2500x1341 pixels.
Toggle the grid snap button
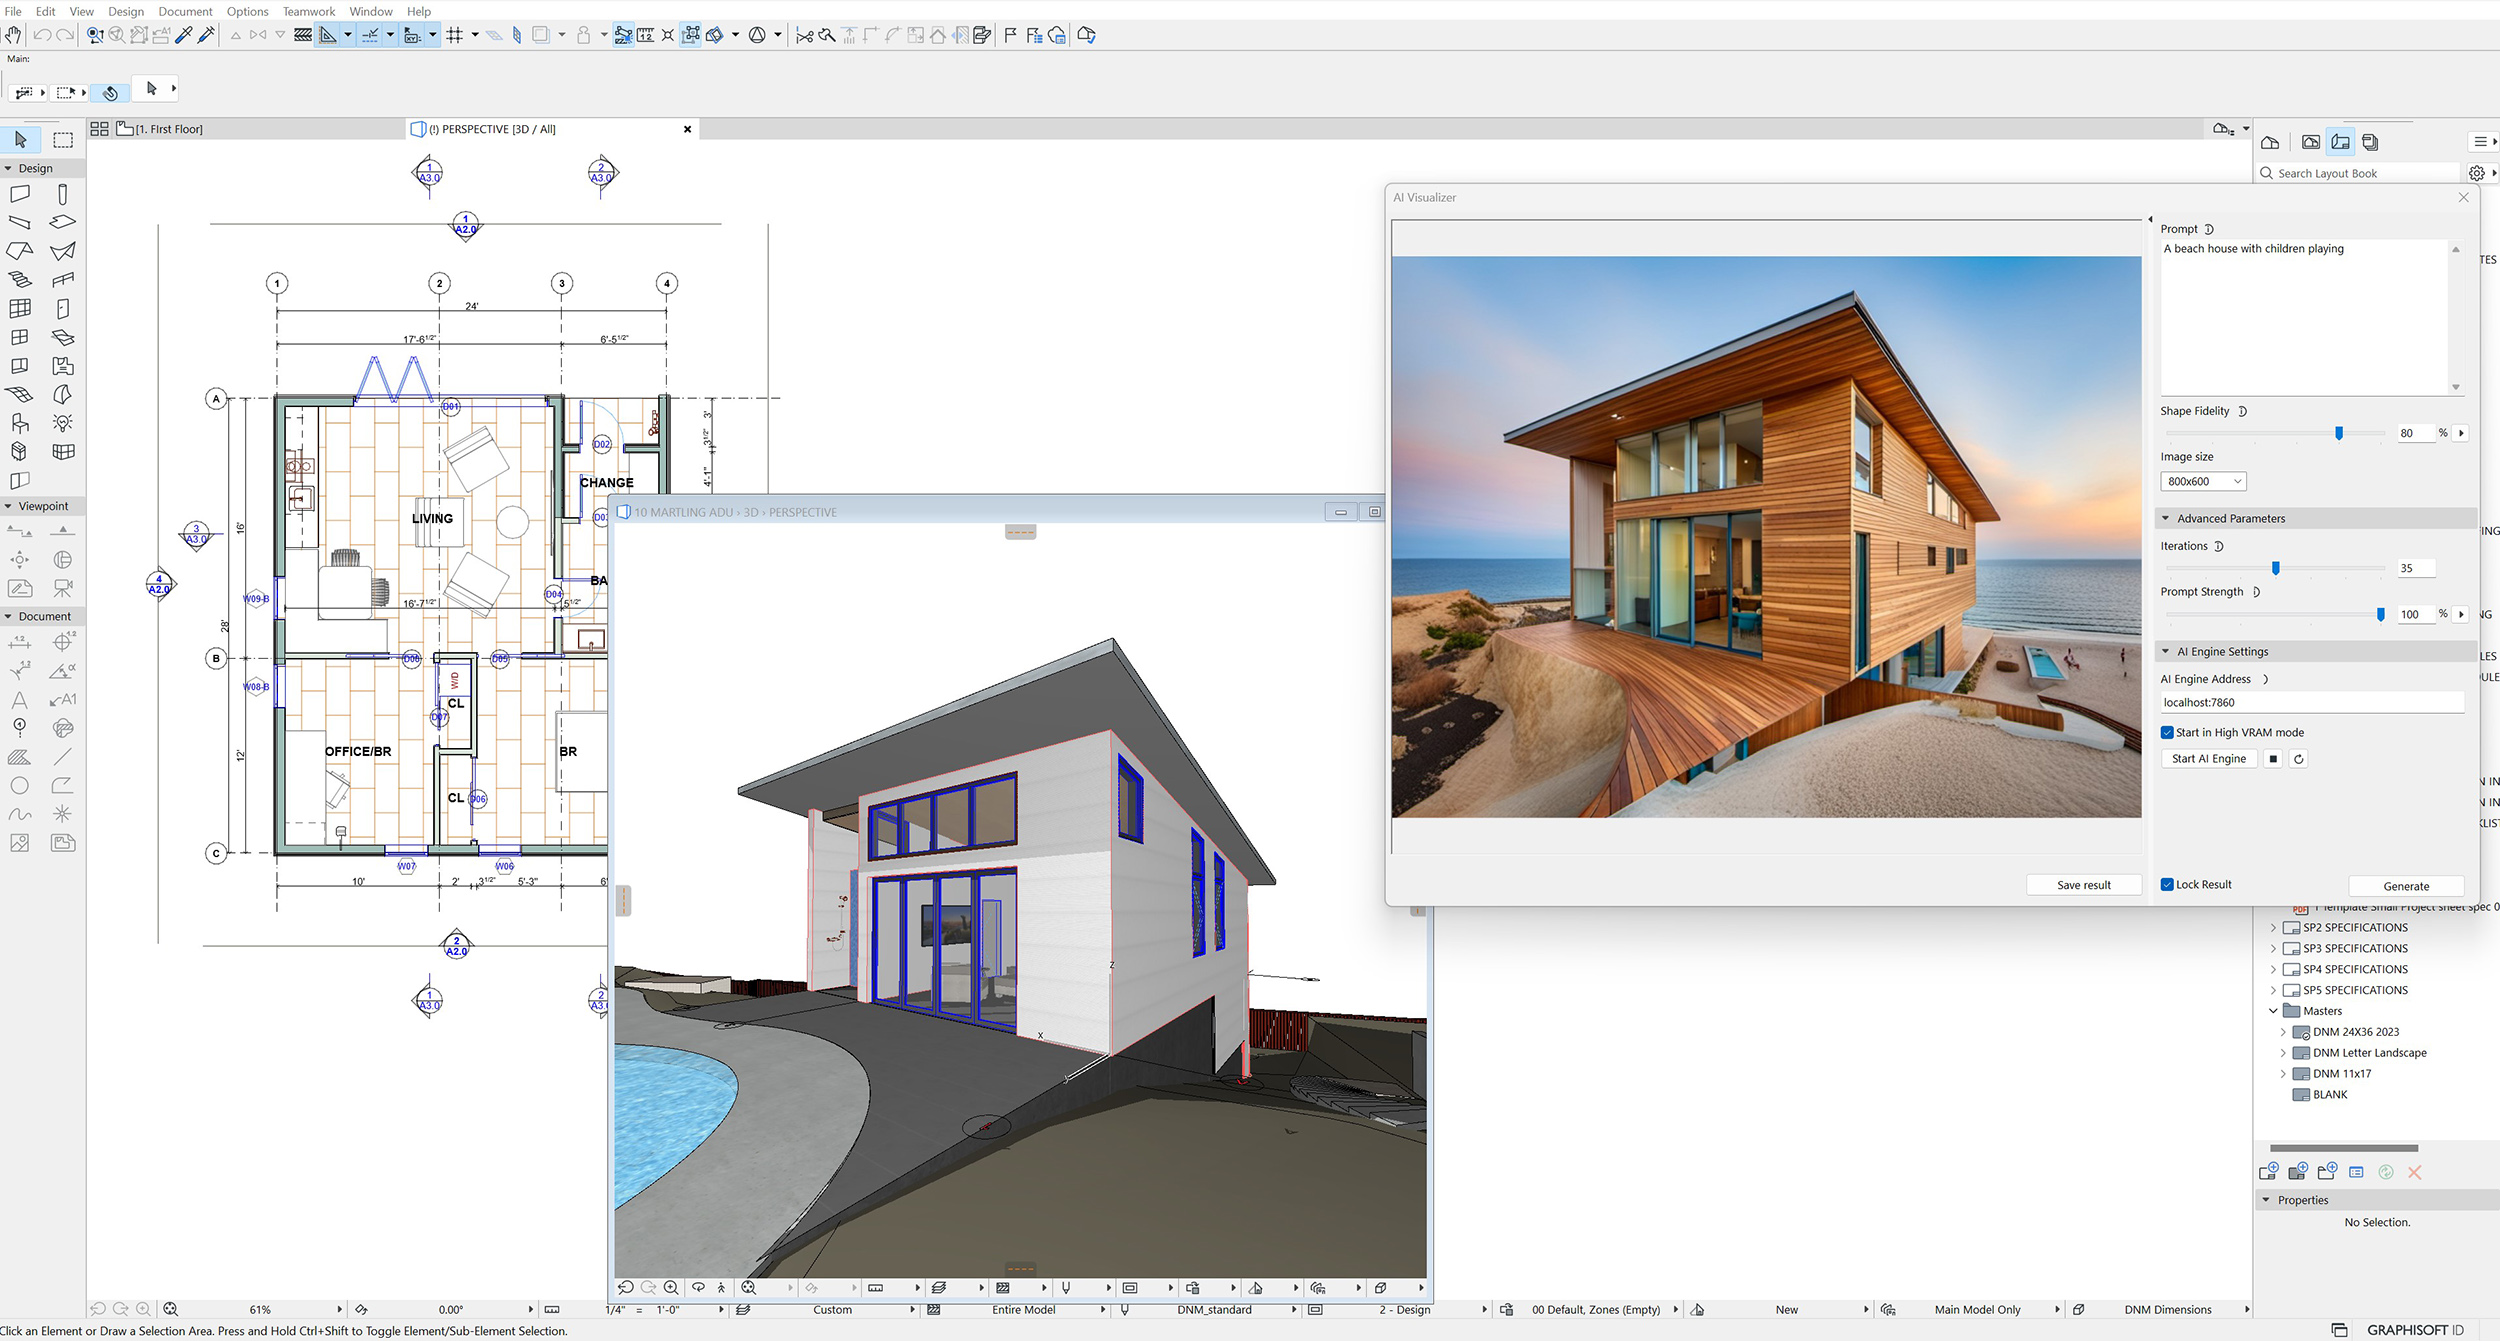pyautogui.click(x=455, y=35)
